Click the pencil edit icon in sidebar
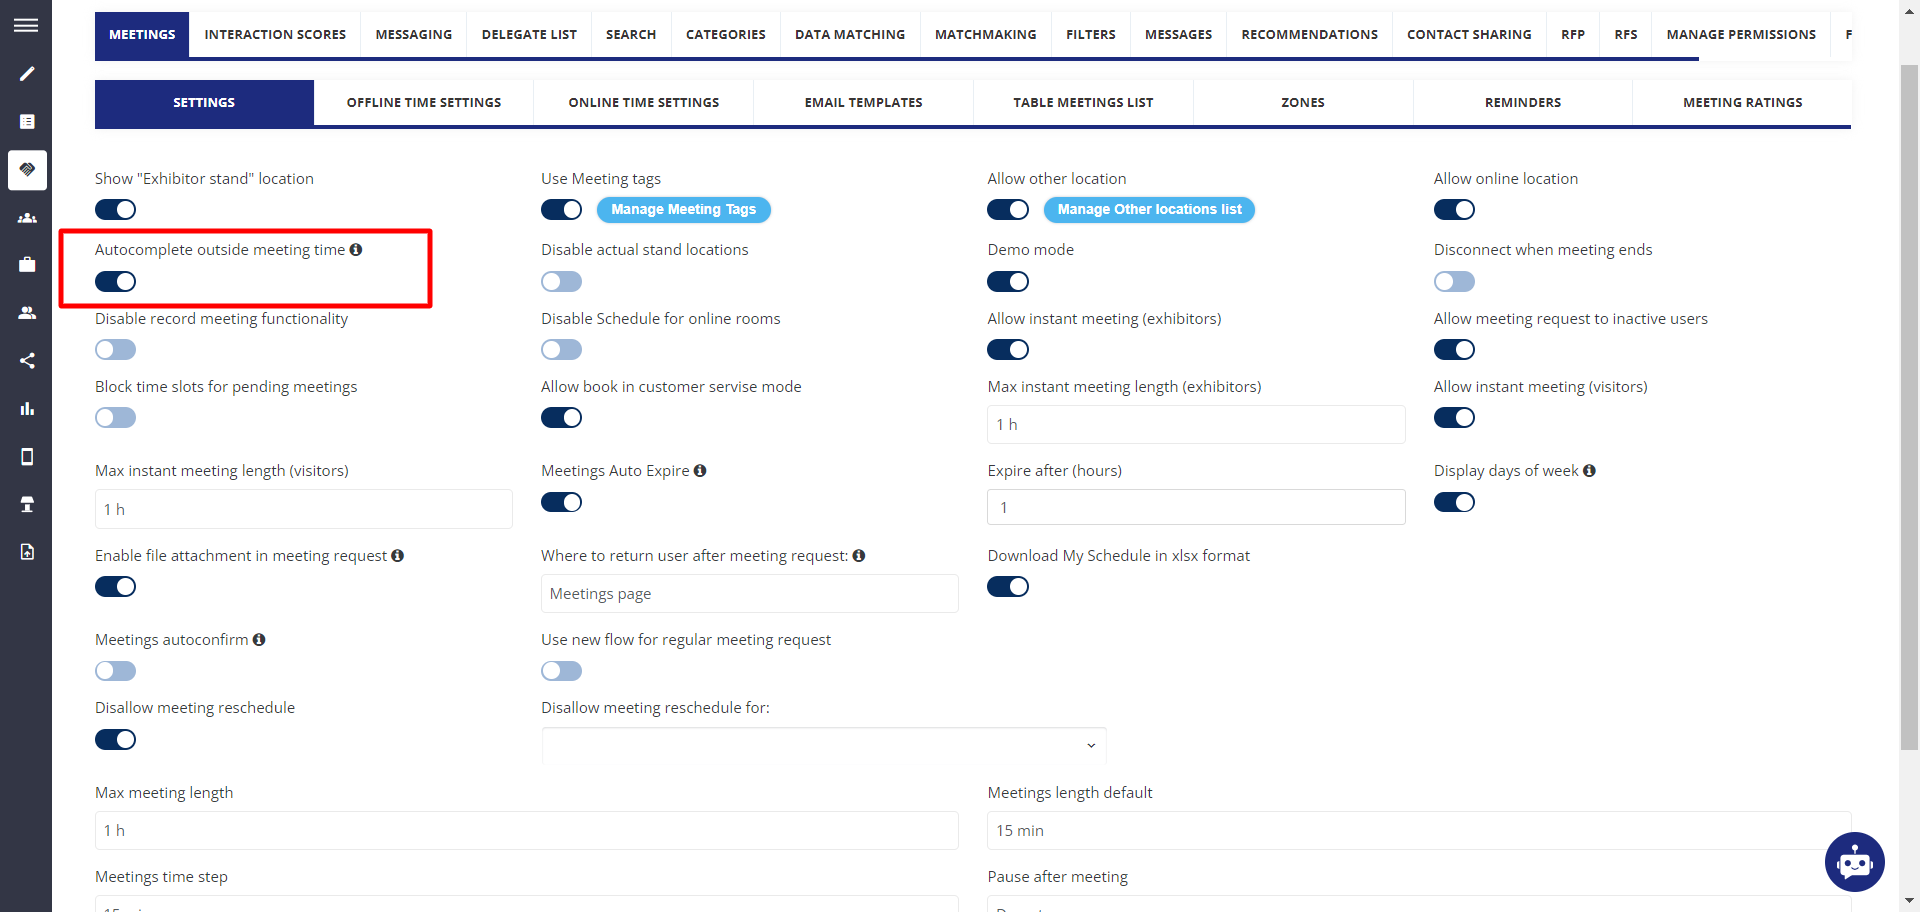The height and width of the screenshot is (912, 1920). [27, 74]
